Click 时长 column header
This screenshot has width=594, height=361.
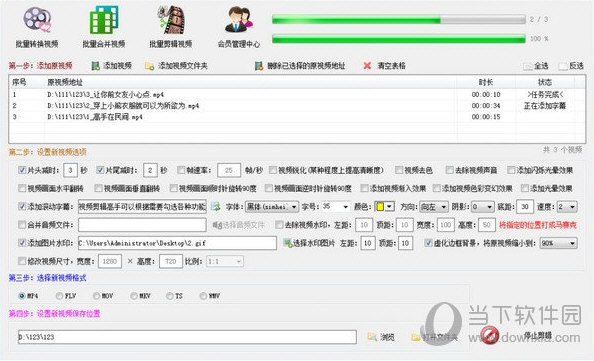(486, 82)
